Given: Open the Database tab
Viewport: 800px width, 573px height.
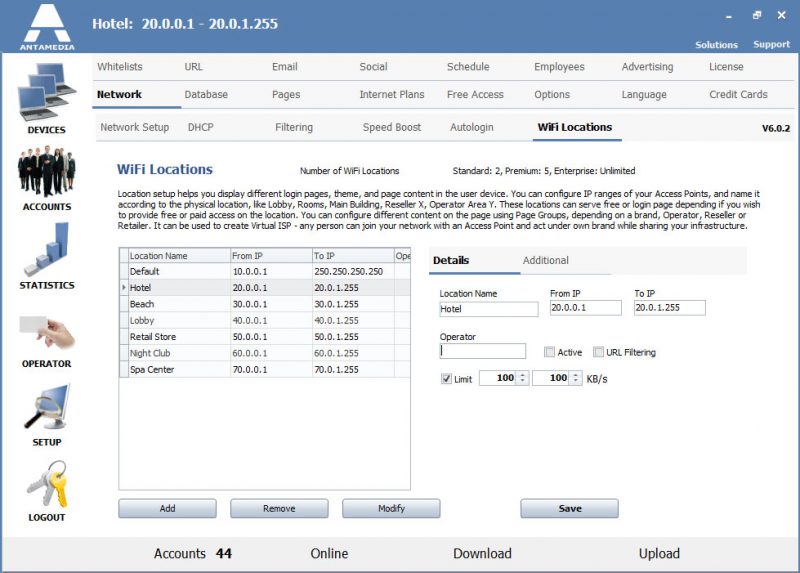Looking at the screenshot, I should tap(206, 94).
